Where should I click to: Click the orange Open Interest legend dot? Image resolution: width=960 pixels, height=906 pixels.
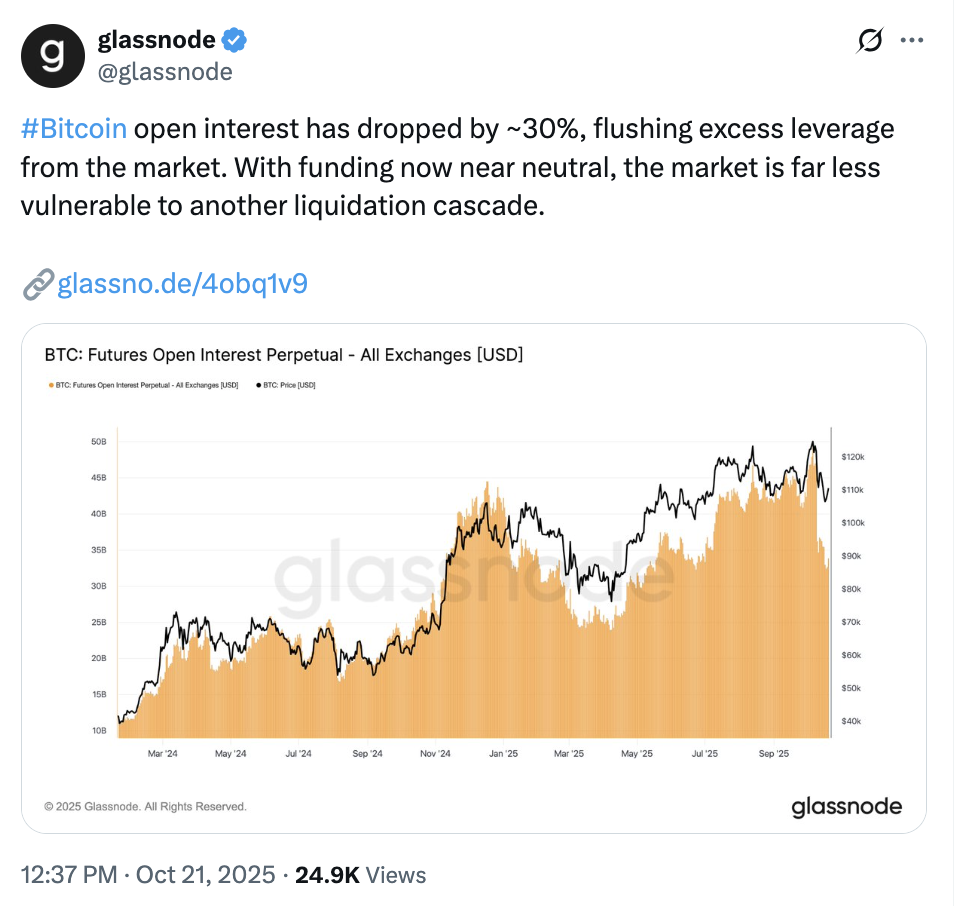click(x=51, y=384)
